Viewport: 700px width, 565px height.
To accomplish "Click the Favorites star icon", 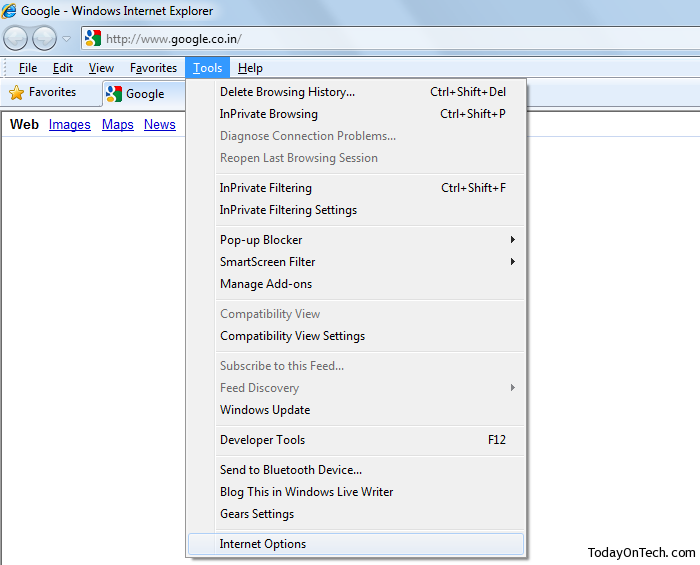I will [17, 93].
